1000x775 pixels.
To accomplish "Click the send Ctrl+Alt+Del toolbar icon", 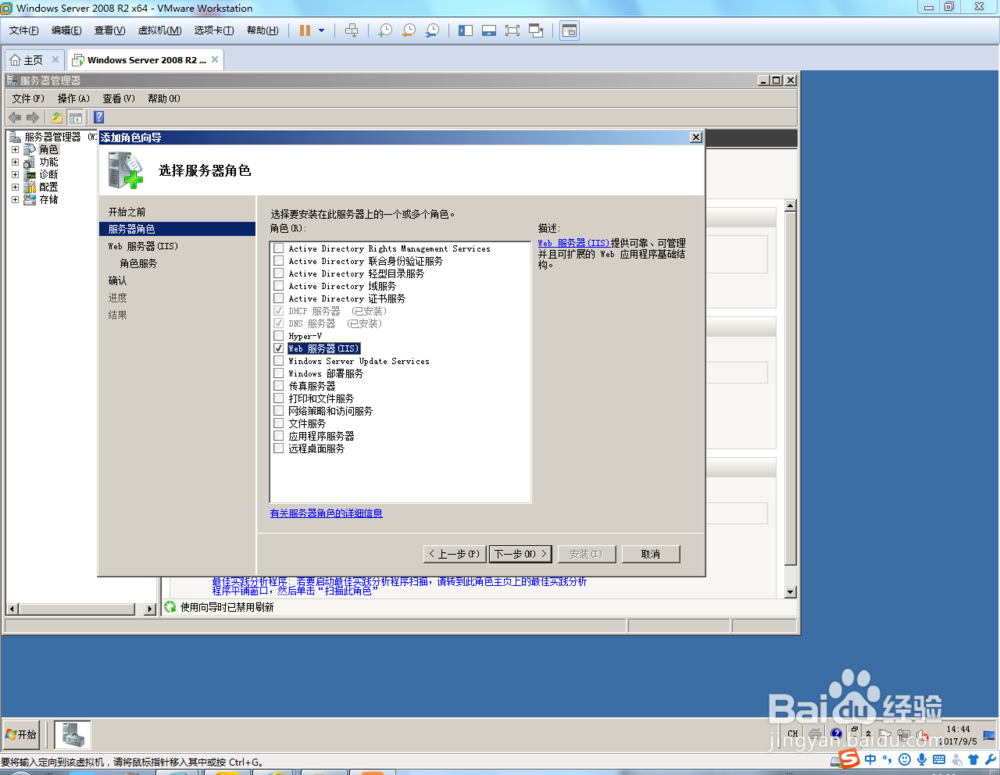I will point(351,31).
